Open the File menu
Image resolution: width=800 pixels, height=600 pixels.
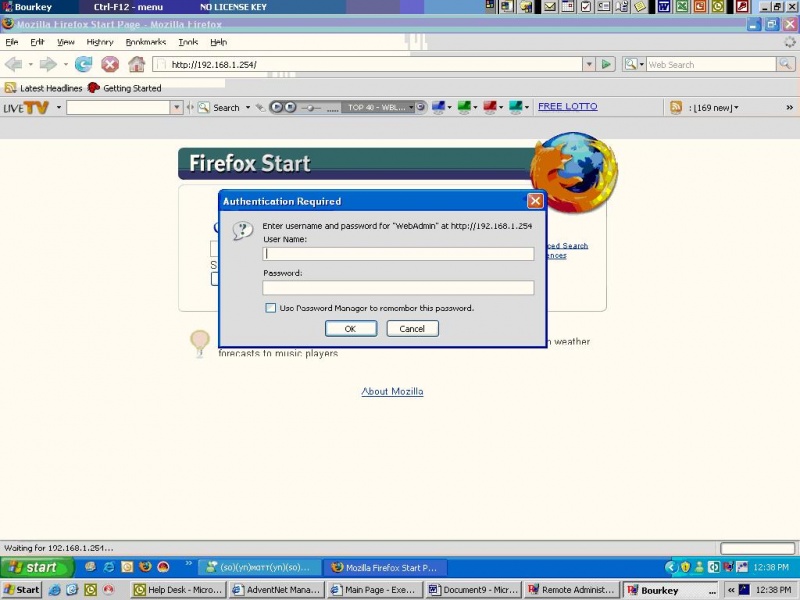[x=12, y=42]
